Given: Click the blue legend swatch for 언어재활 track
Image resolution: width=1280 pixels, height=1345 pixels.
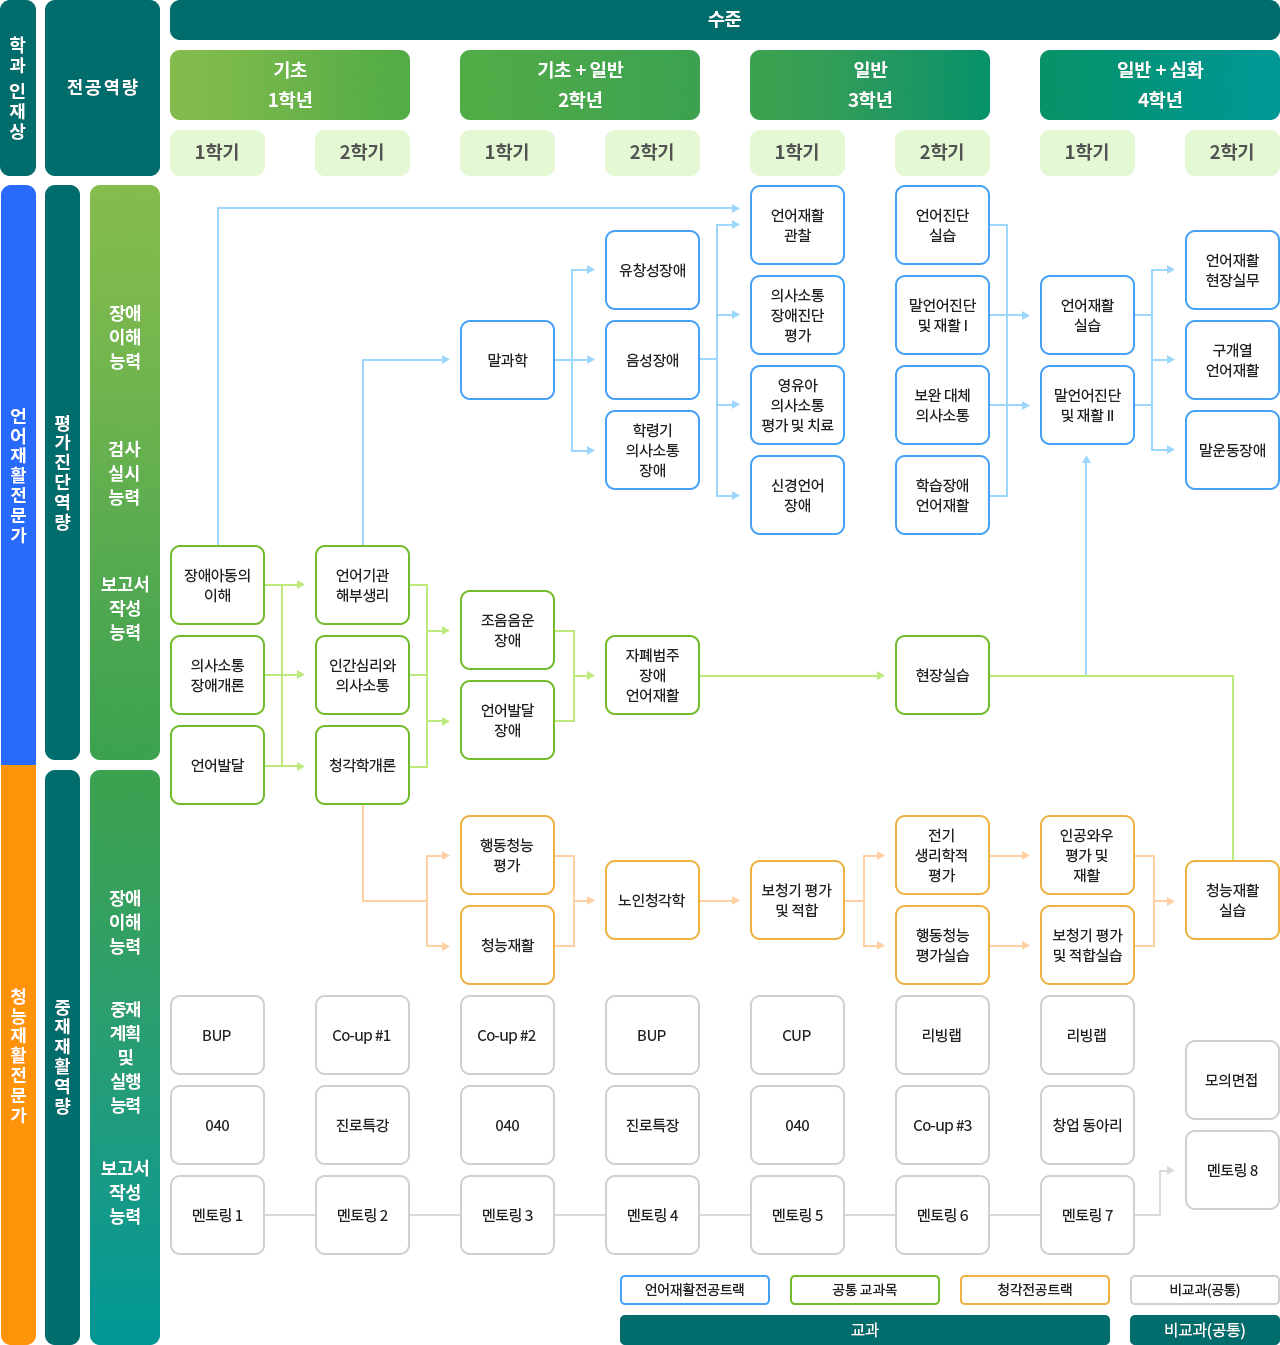Looking at the screenshot, I should click(x=694, y=1290).
